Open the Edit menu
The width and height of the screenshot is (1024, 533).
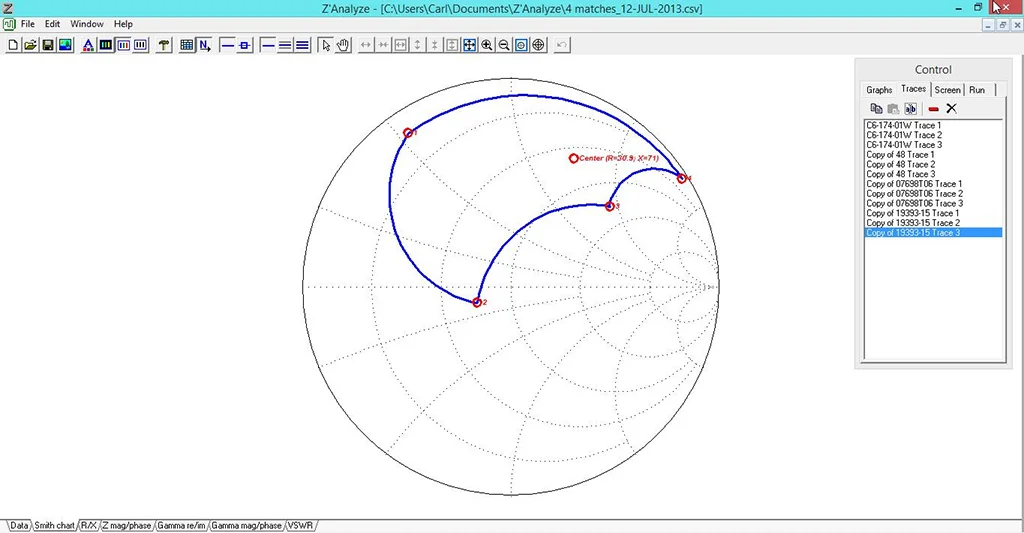(x=52, y=24)
